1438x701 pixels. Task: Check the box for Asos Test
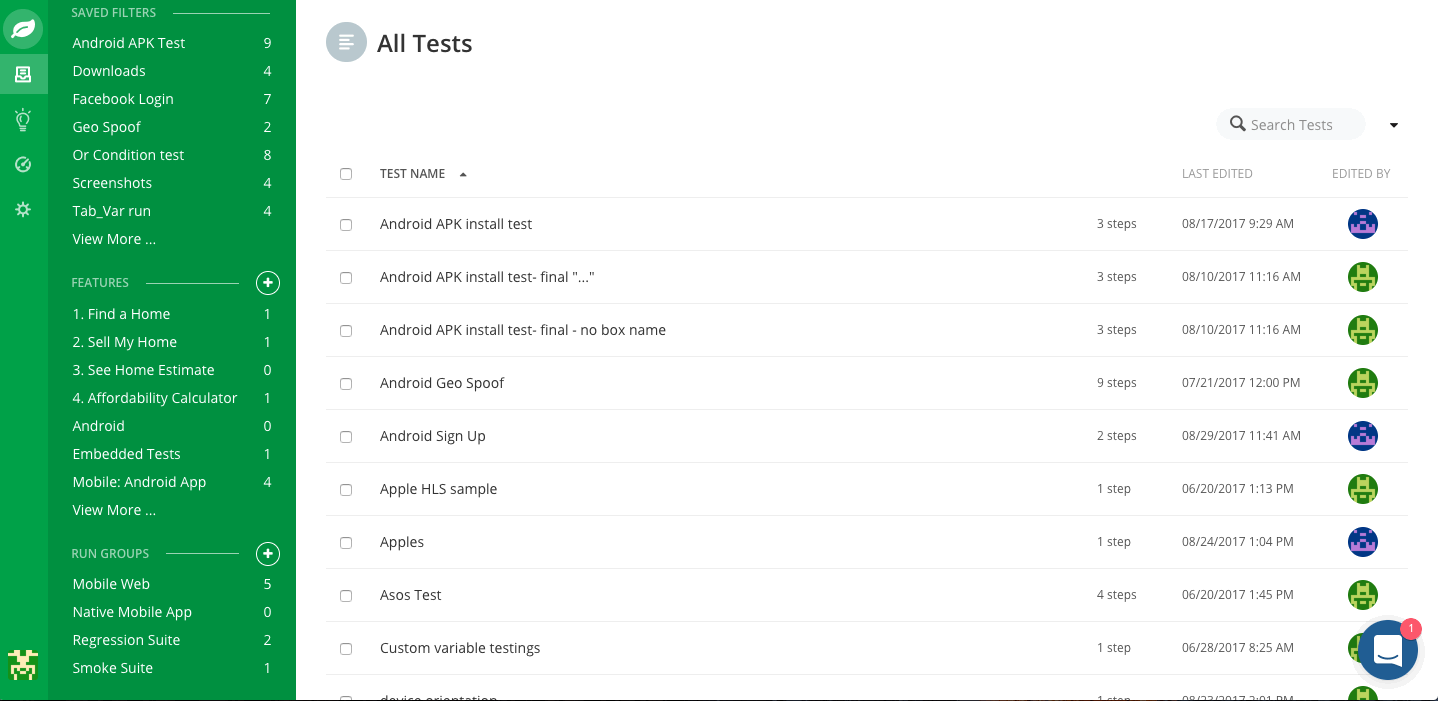tap(346, 596)
